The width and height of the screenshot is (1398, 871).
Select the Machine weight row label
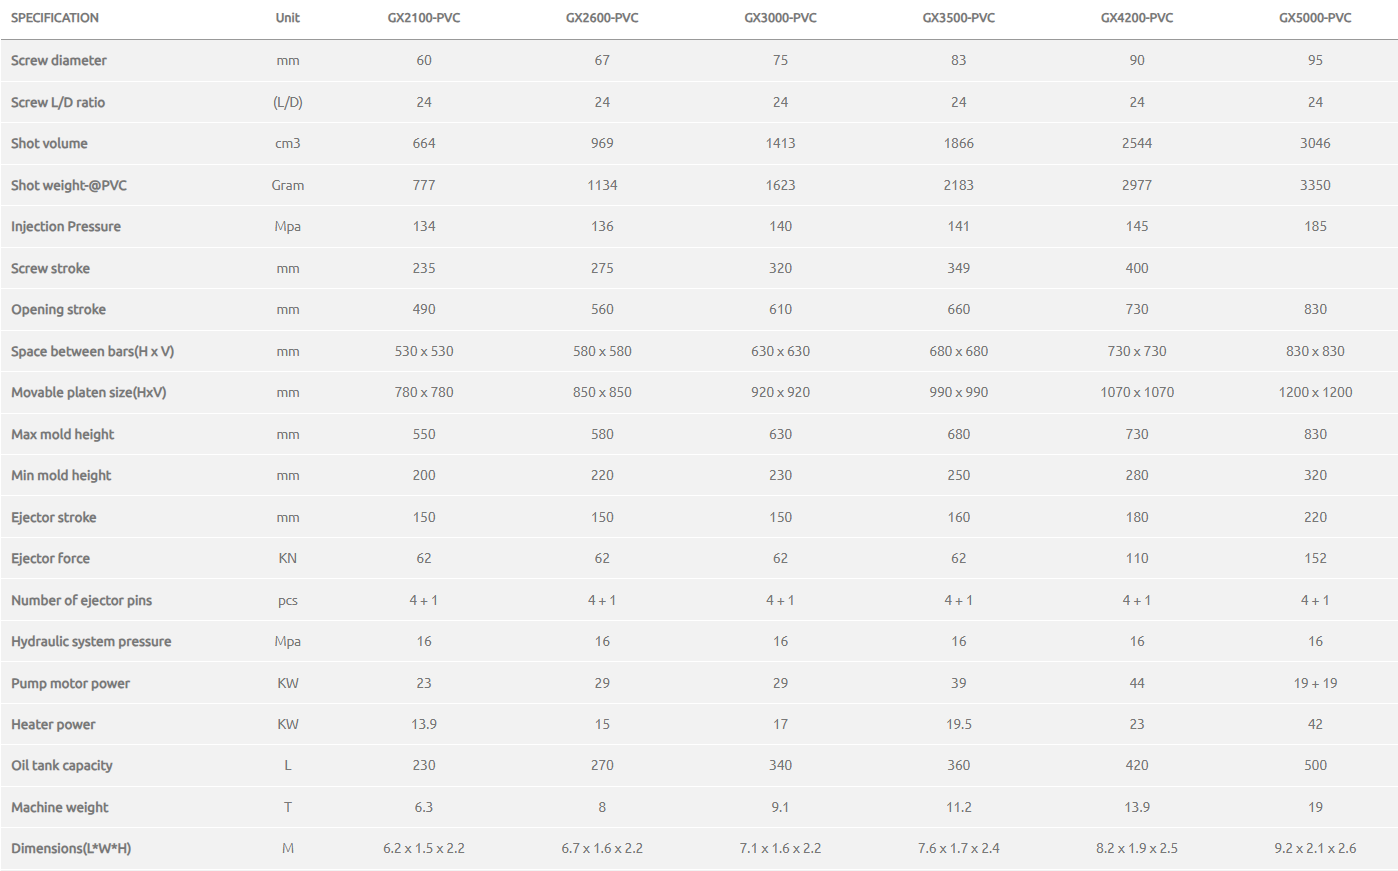tap(60, 808)
